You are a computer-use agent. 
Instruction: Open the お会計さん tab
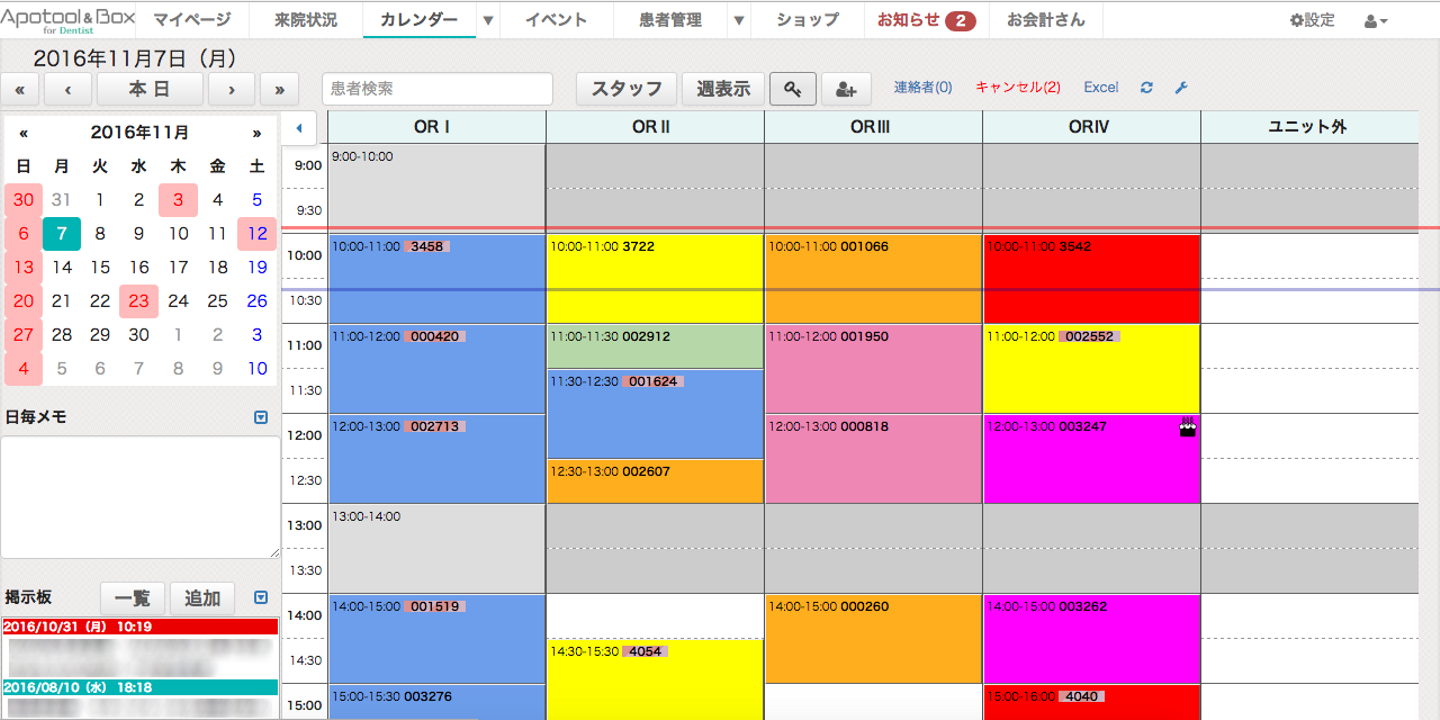point(1045,20)
